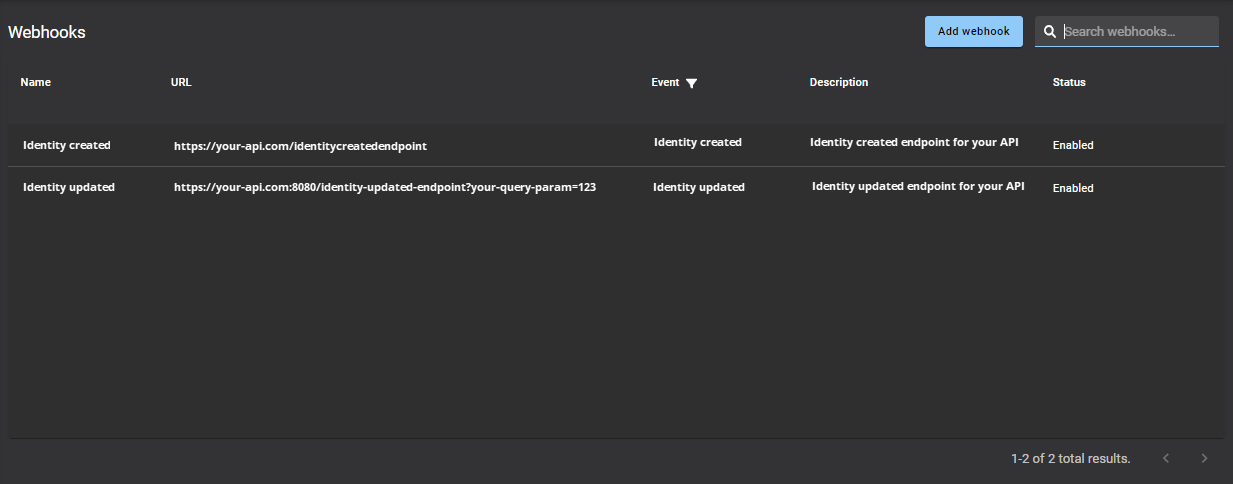
Task: Open the Identity created webhook row
Action: [66, 145]
